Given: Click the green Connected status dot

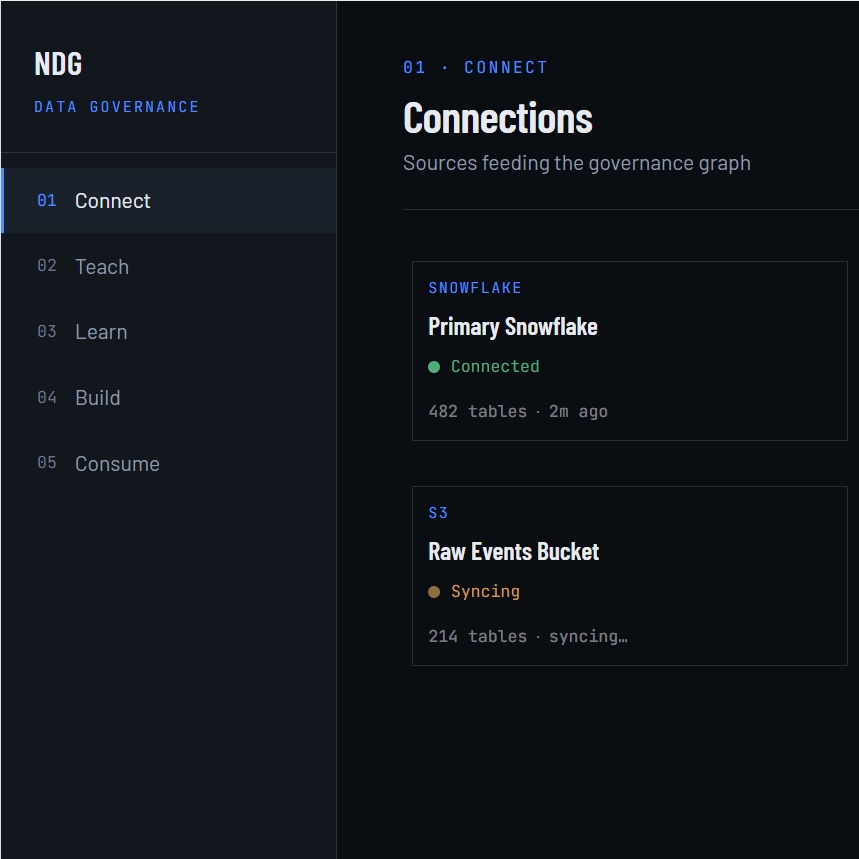Looking at the screenshot, I should [x=434, y=367].
